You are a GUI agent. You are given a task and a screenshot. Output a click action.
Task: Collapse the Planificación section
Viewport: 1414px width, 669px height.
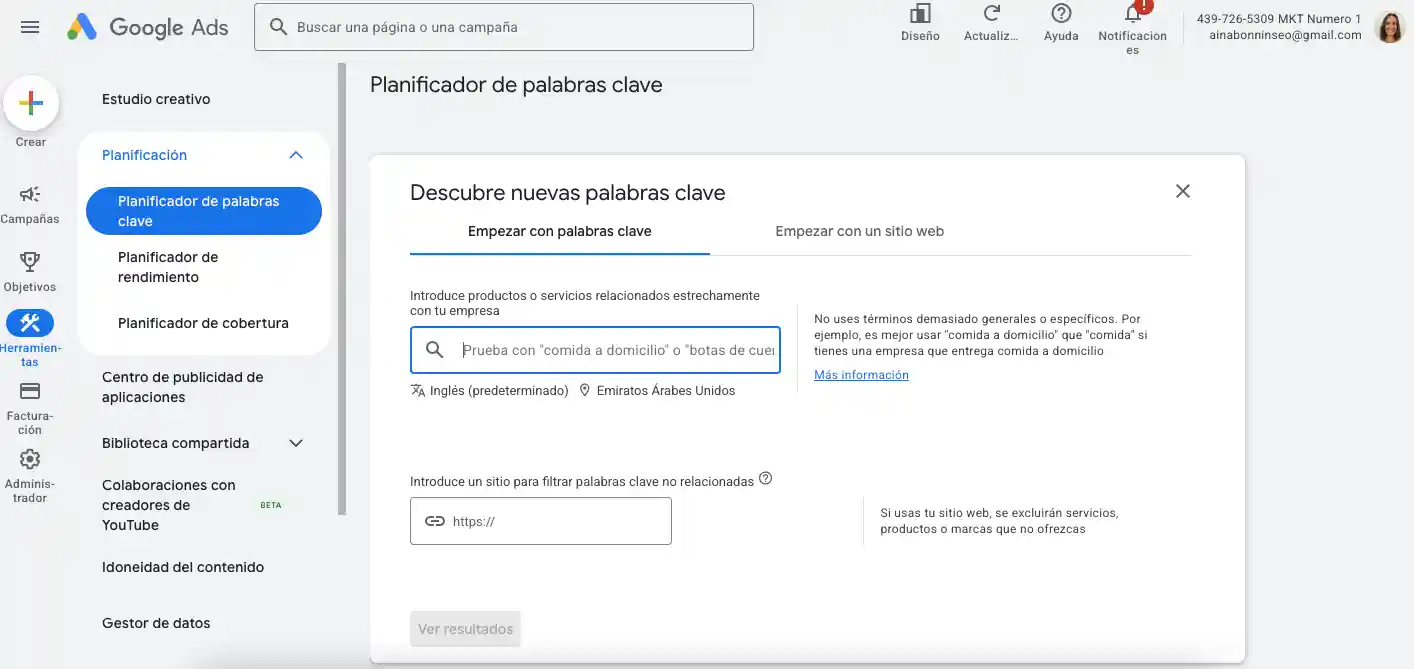coord(295,155)
